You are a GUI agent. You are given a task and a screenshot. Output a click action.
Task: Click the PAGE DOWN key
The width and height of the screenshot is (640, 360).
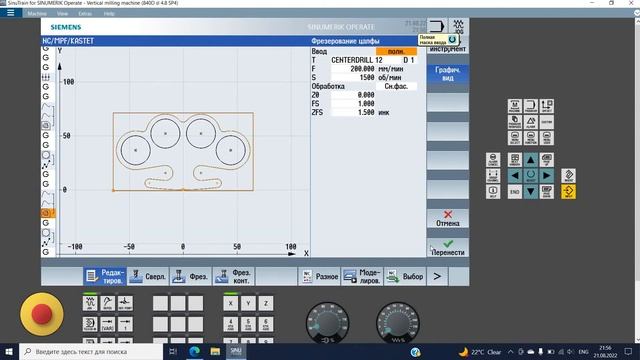(547, 191)
